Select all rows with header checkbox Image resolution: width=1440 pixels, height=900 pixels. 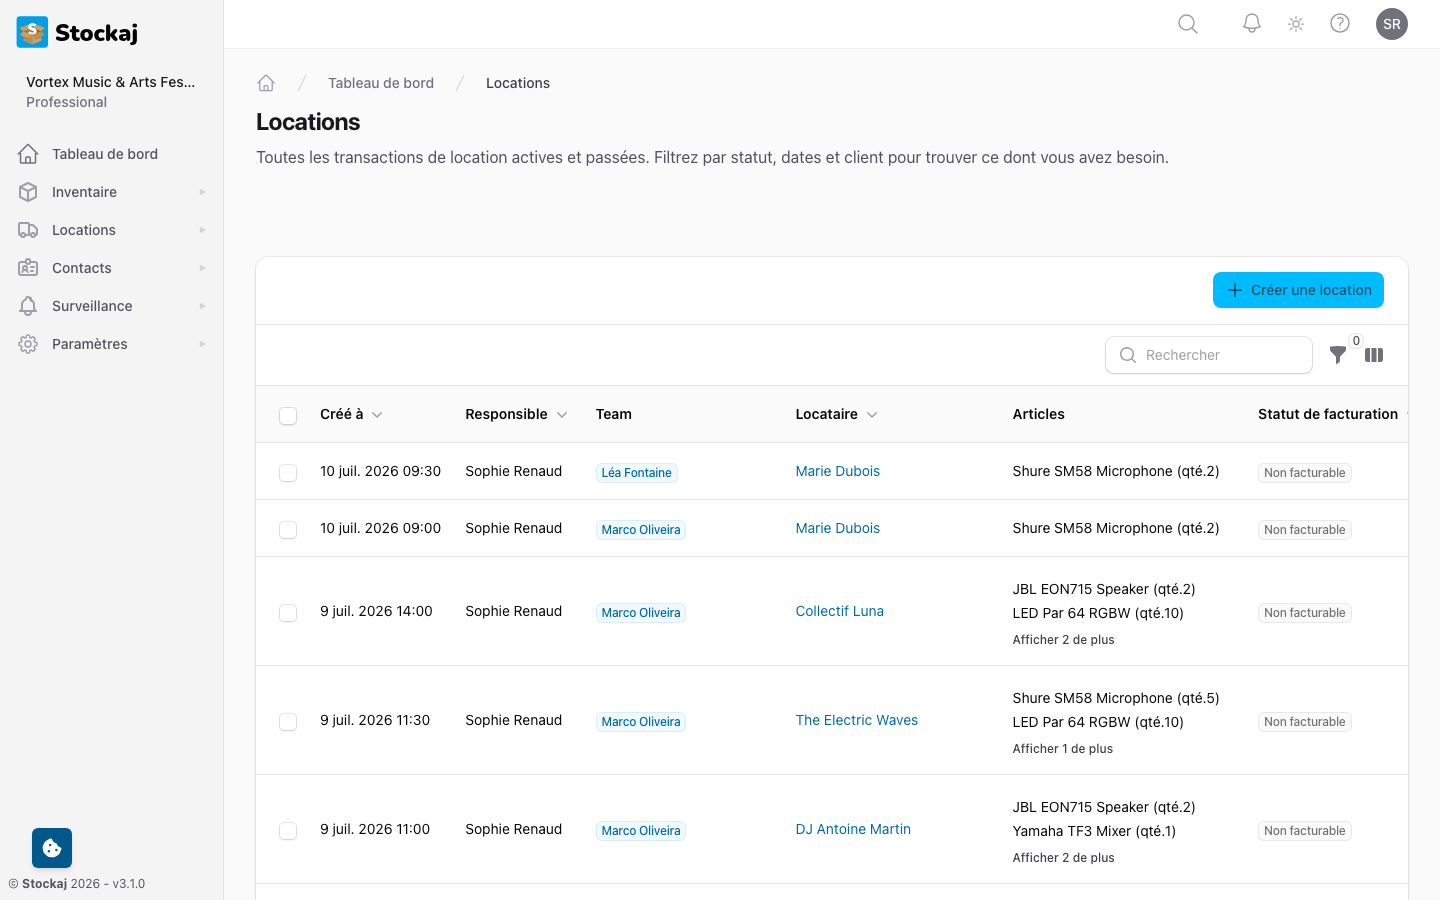tap(288, 416)
